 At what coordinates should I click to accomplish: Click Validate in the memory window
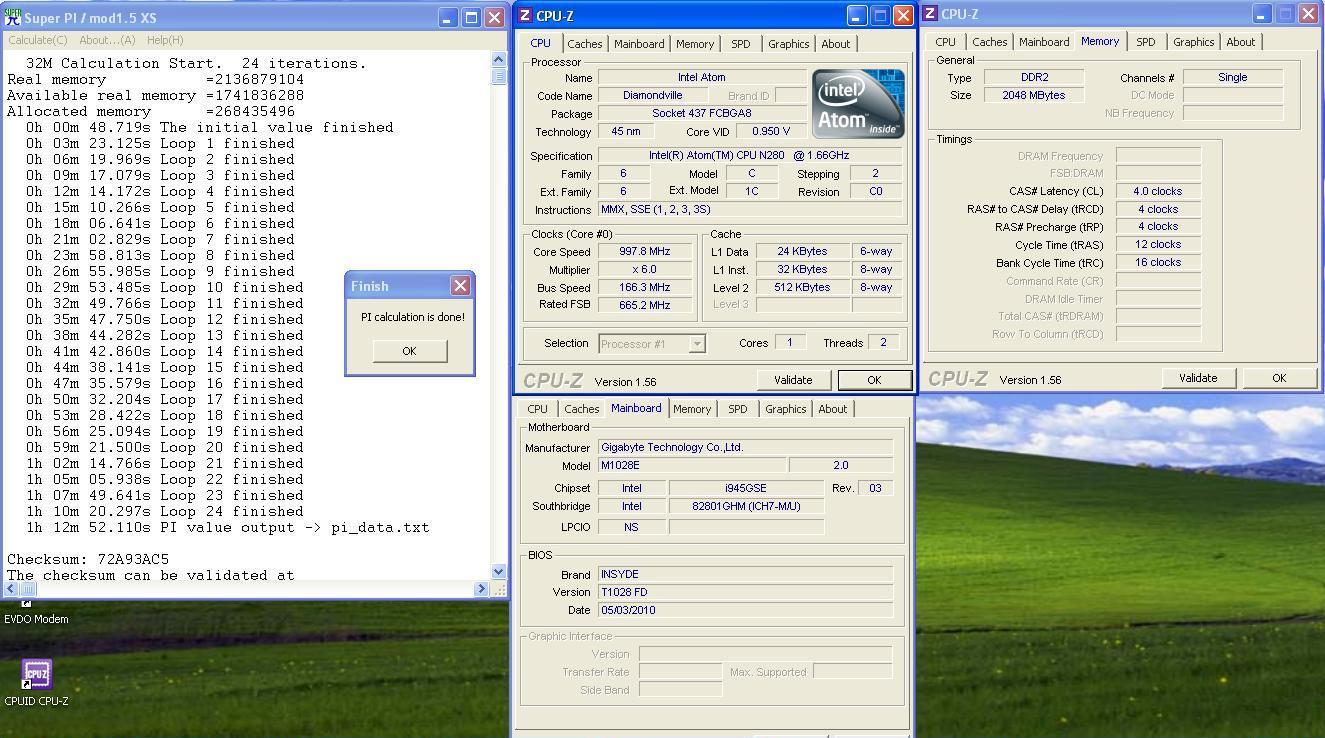pyautogui.click(x=1198, y=378)
